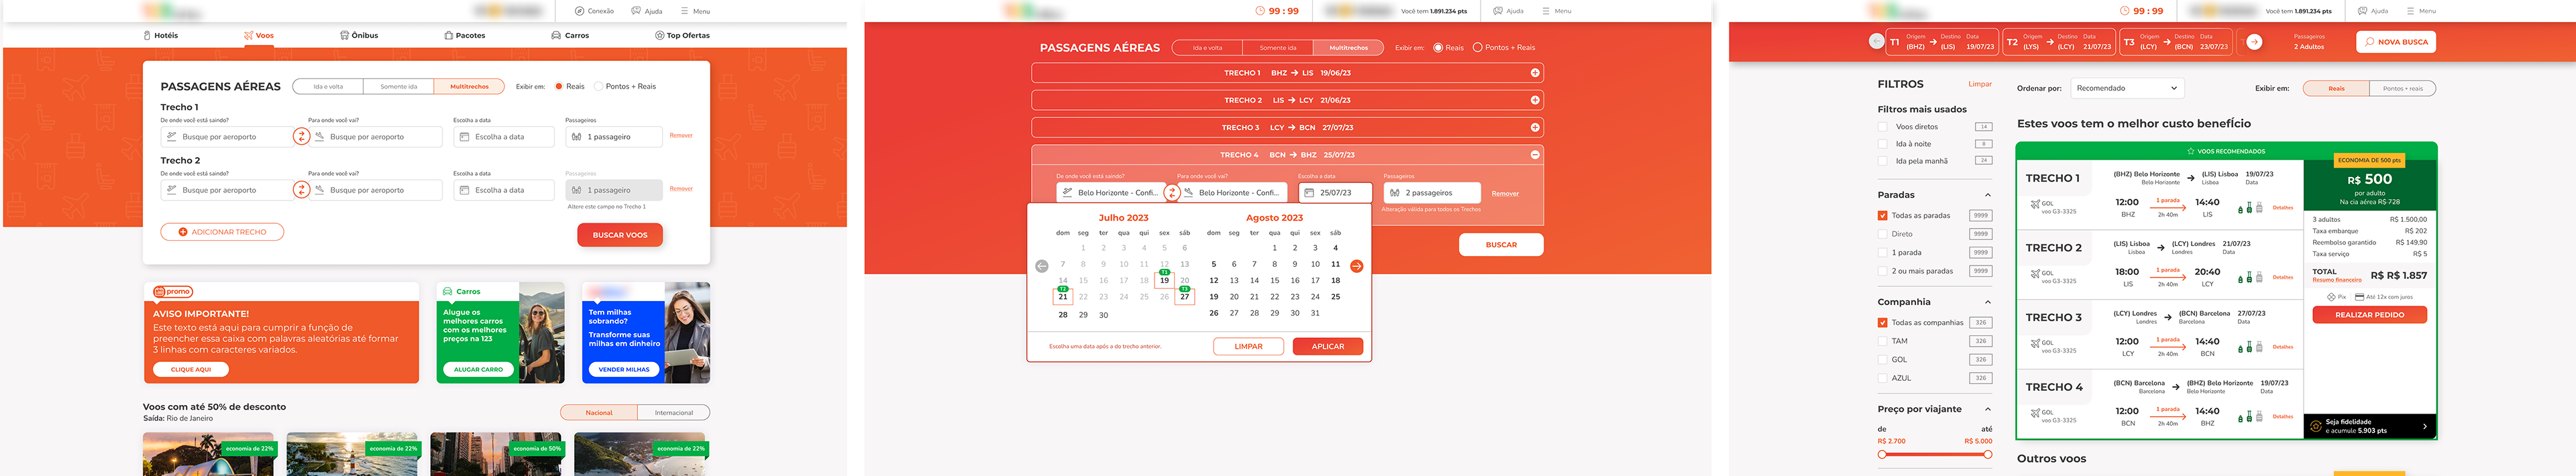Click APLICAR in the calendar popup
The image size is (2576, 476).
[1328, 346]
